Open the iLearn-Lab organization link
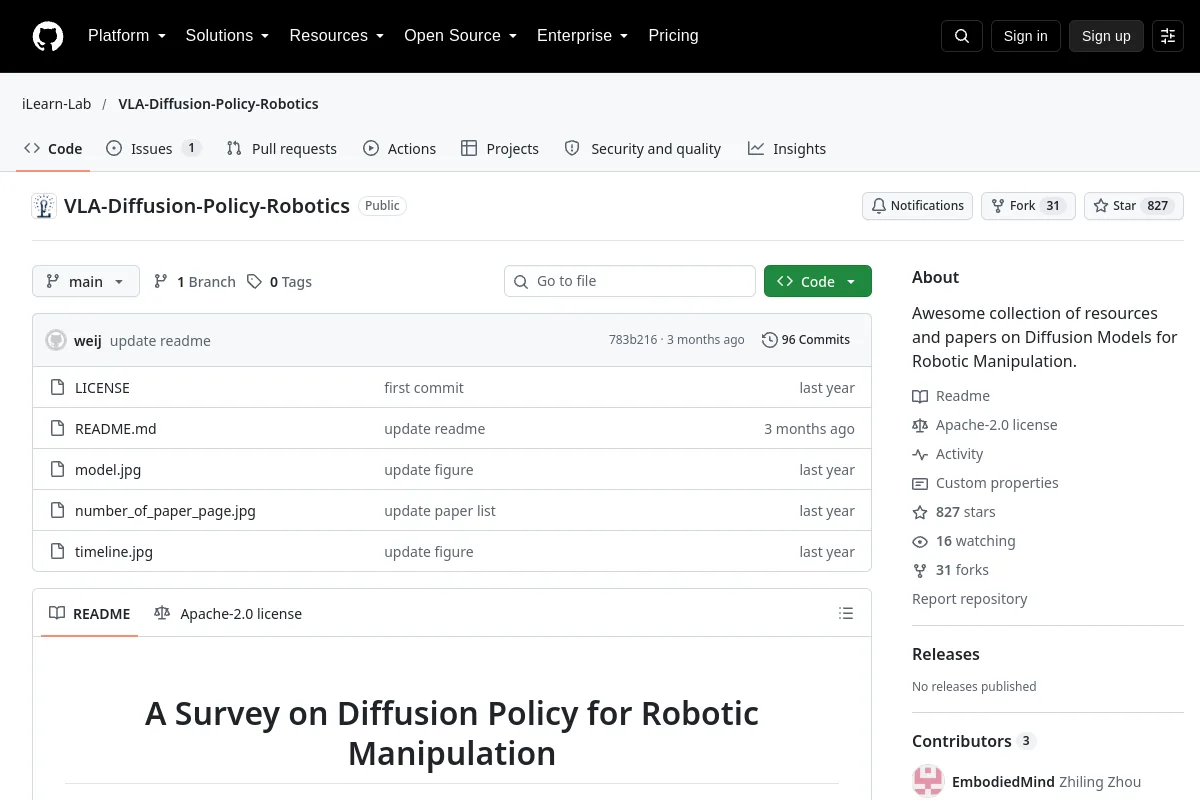 (x=57, y=104)
